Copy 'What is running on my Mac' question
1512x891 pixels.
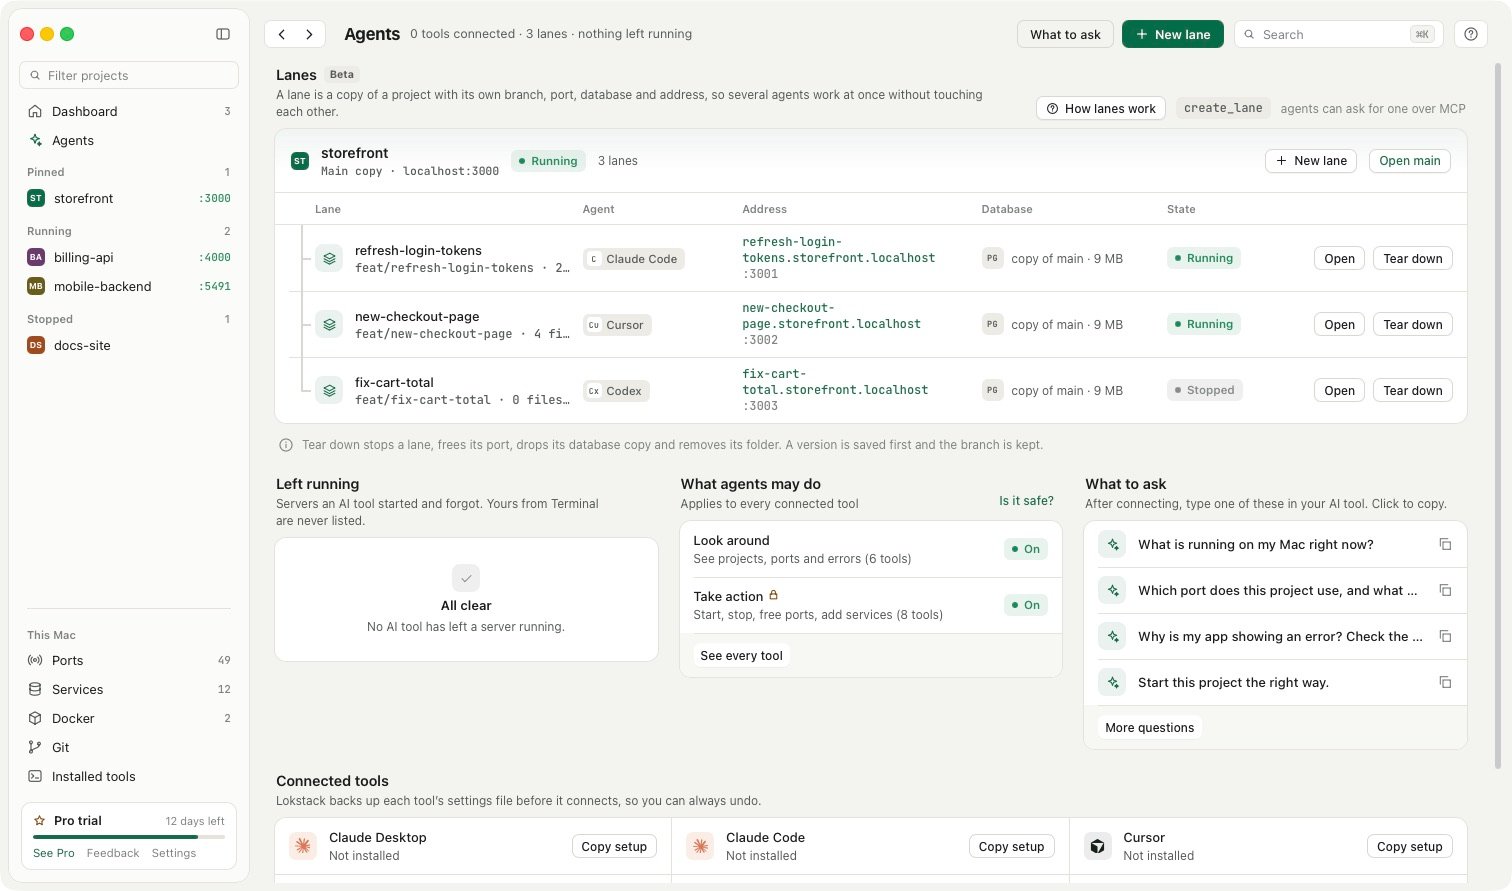1445,544
